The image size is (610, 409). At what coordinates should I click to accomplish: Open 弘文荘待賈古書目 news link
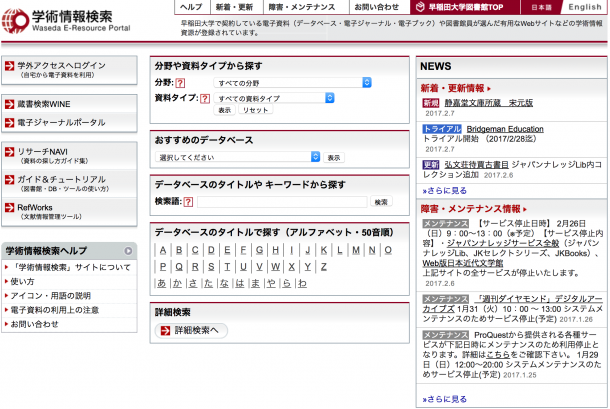tap(477, 165)
